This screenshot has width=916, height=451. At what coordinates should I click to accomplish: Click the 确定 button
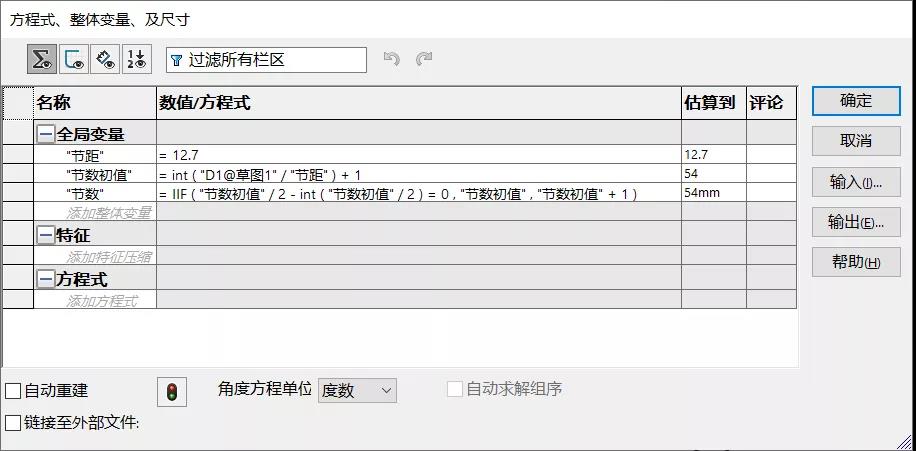click(856, 101)
